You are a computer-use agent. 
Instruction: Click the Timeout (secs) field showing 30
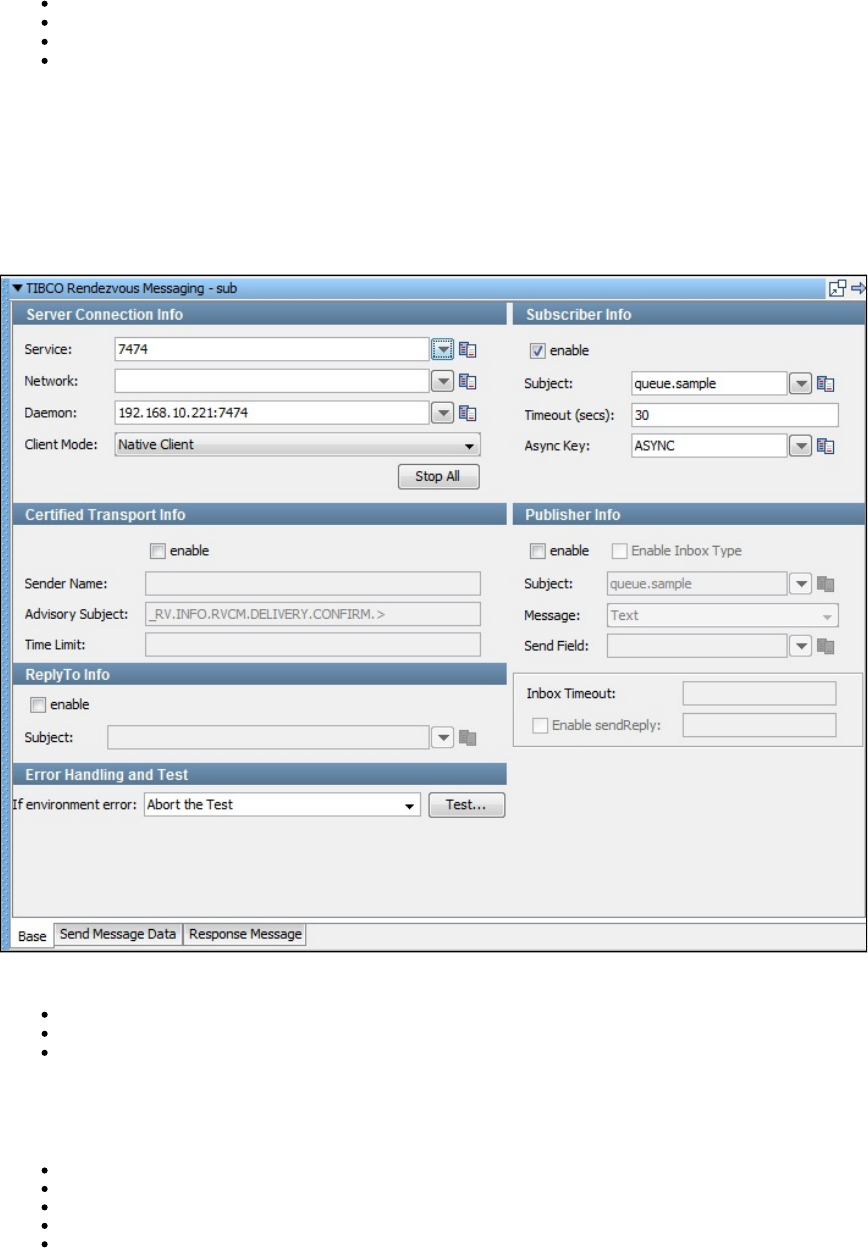735,415
